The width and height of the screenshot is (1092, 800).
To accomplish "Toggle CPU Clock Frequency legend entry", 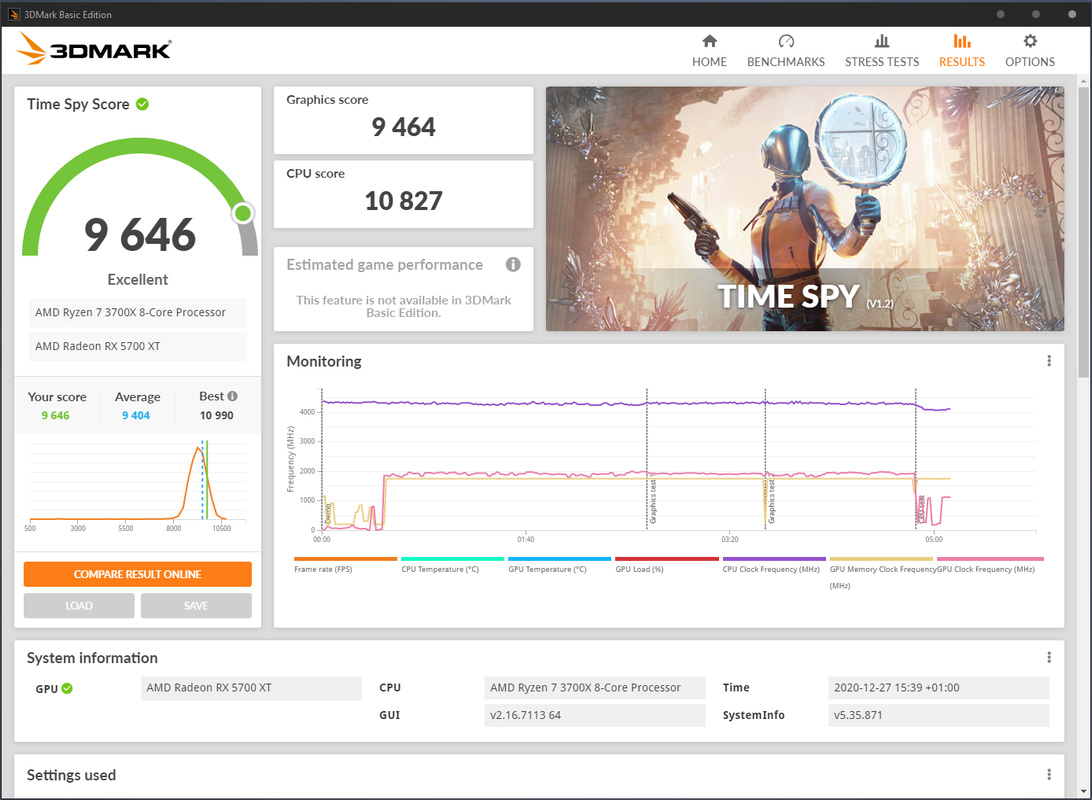I will (x=774, y=565).
